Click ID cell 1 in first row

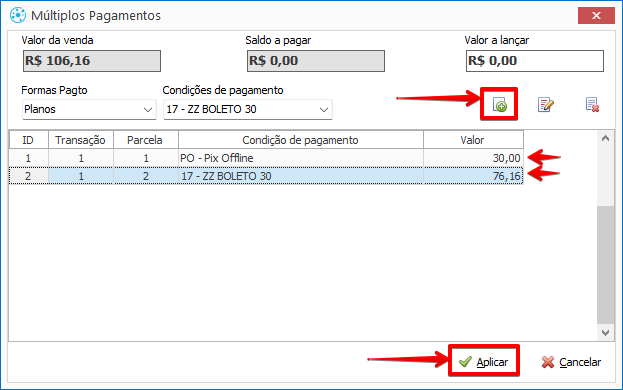(x=29, y=158)
